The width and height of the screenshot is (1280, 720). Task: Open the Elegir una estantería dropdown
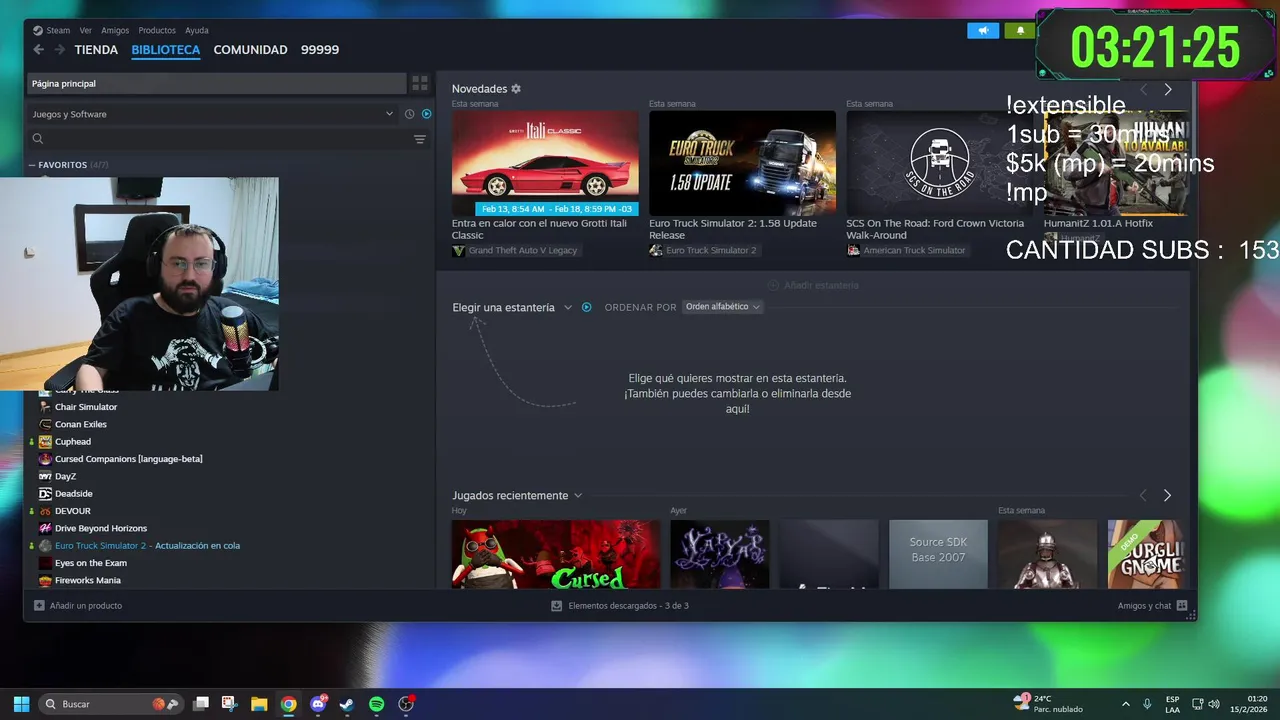tap(512, 307)
